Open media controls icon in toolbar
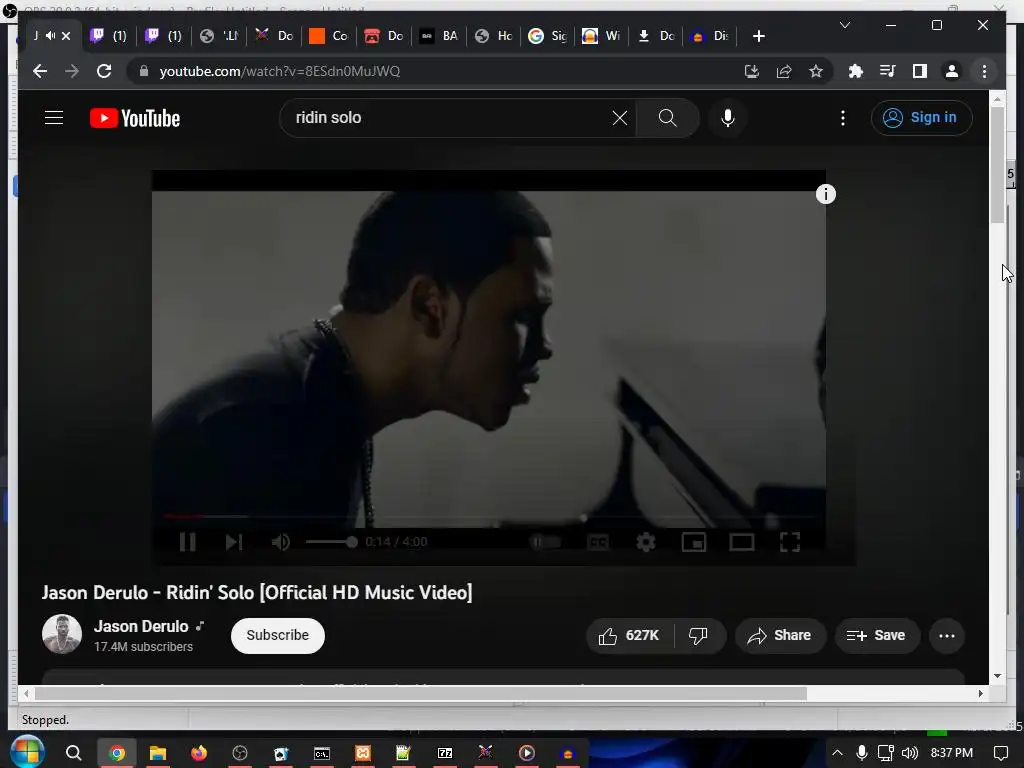The image size is (1024, 768). tap(888, 71)
